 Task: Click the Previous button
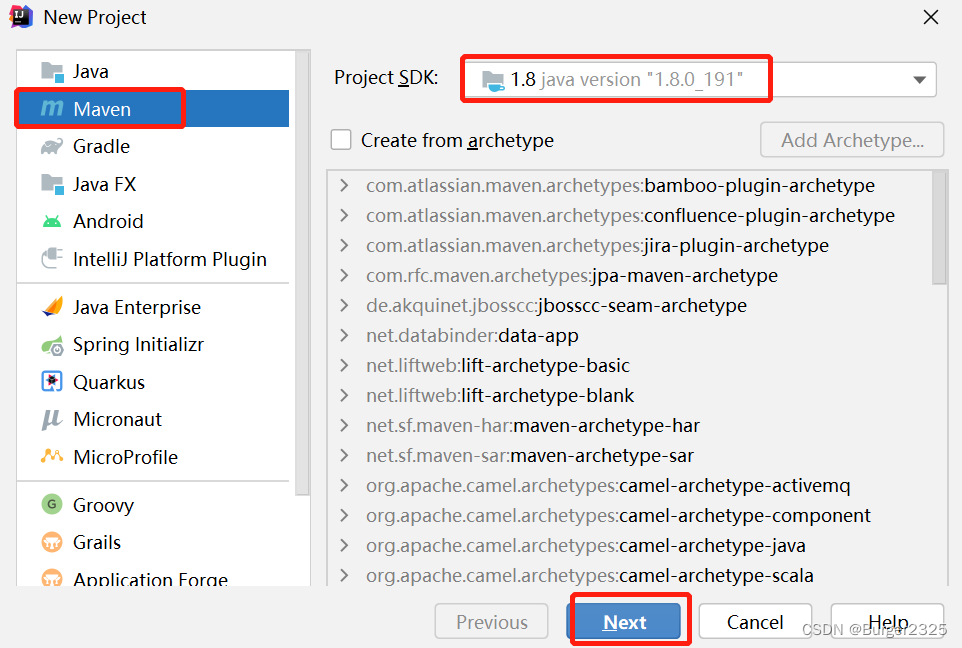491,622
